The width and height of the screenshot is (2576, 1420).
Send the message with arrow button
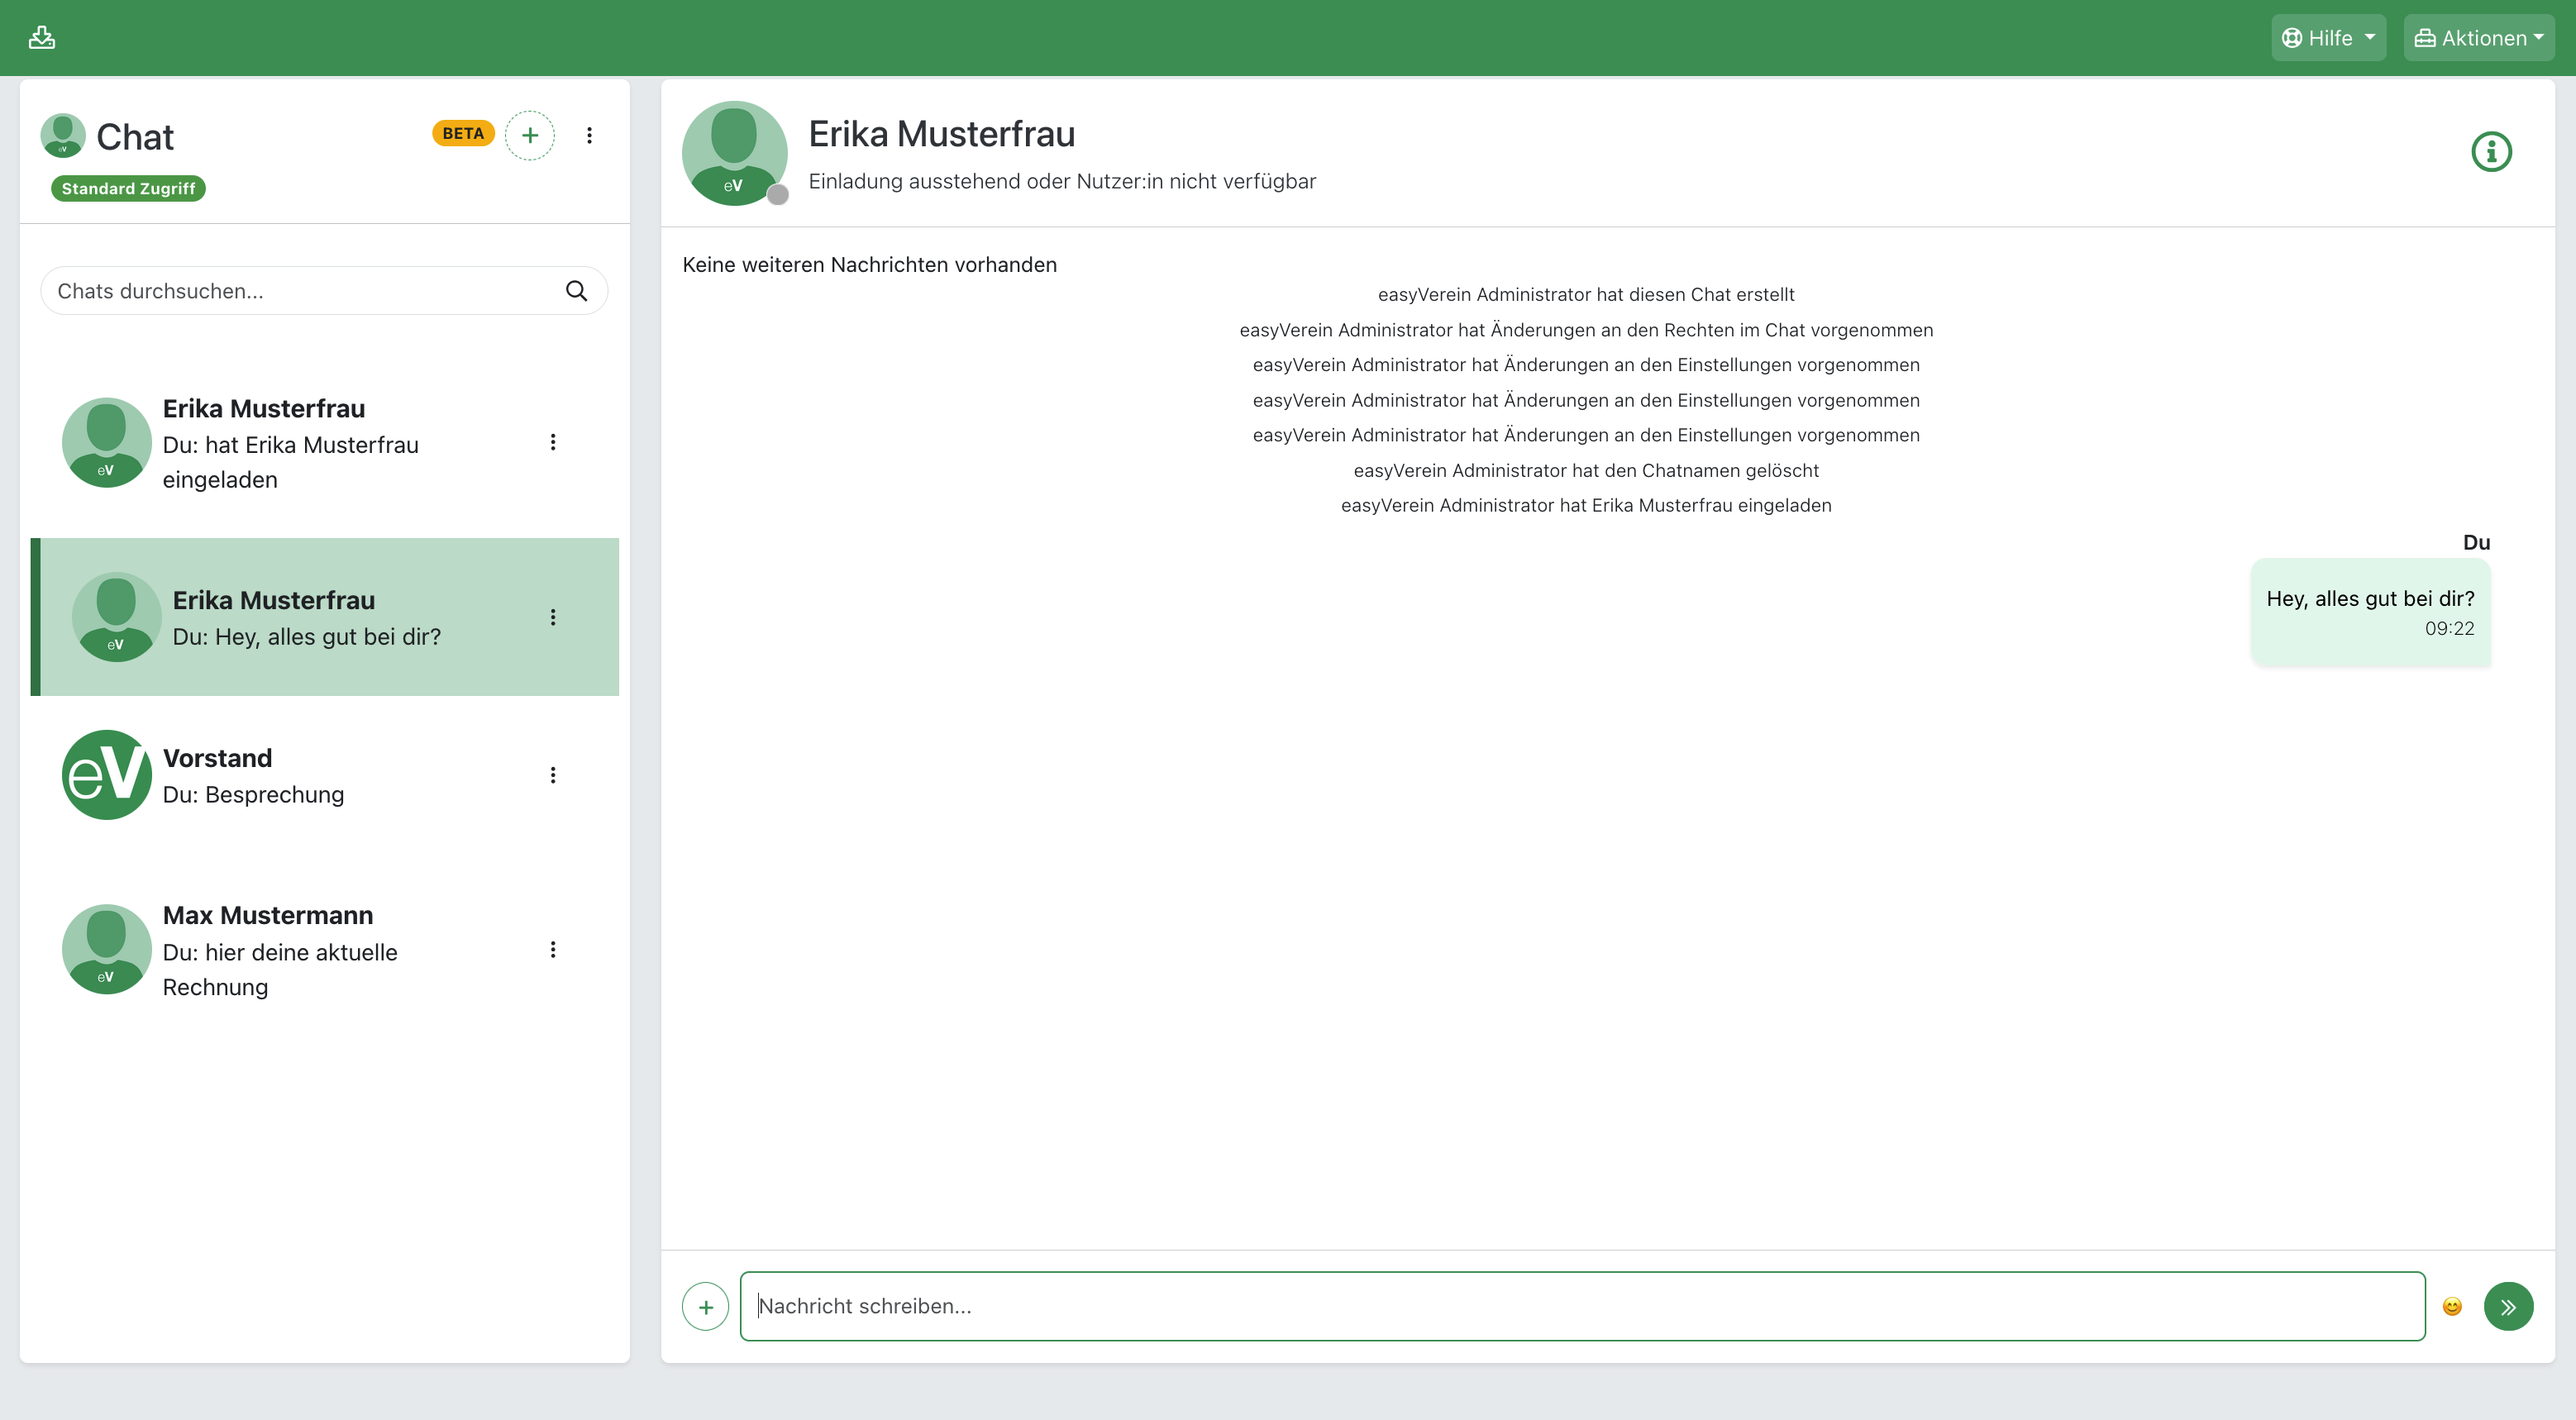(2508, 1306)
